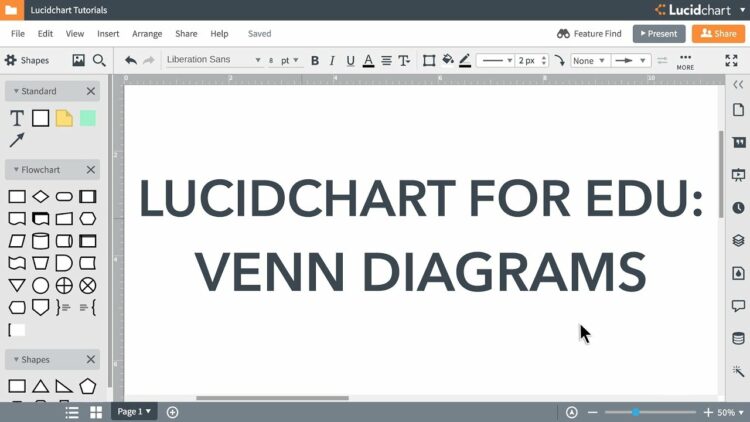Open the Edit menu
The width and height of the screenshot is (750, 422).
coord(45,33)
